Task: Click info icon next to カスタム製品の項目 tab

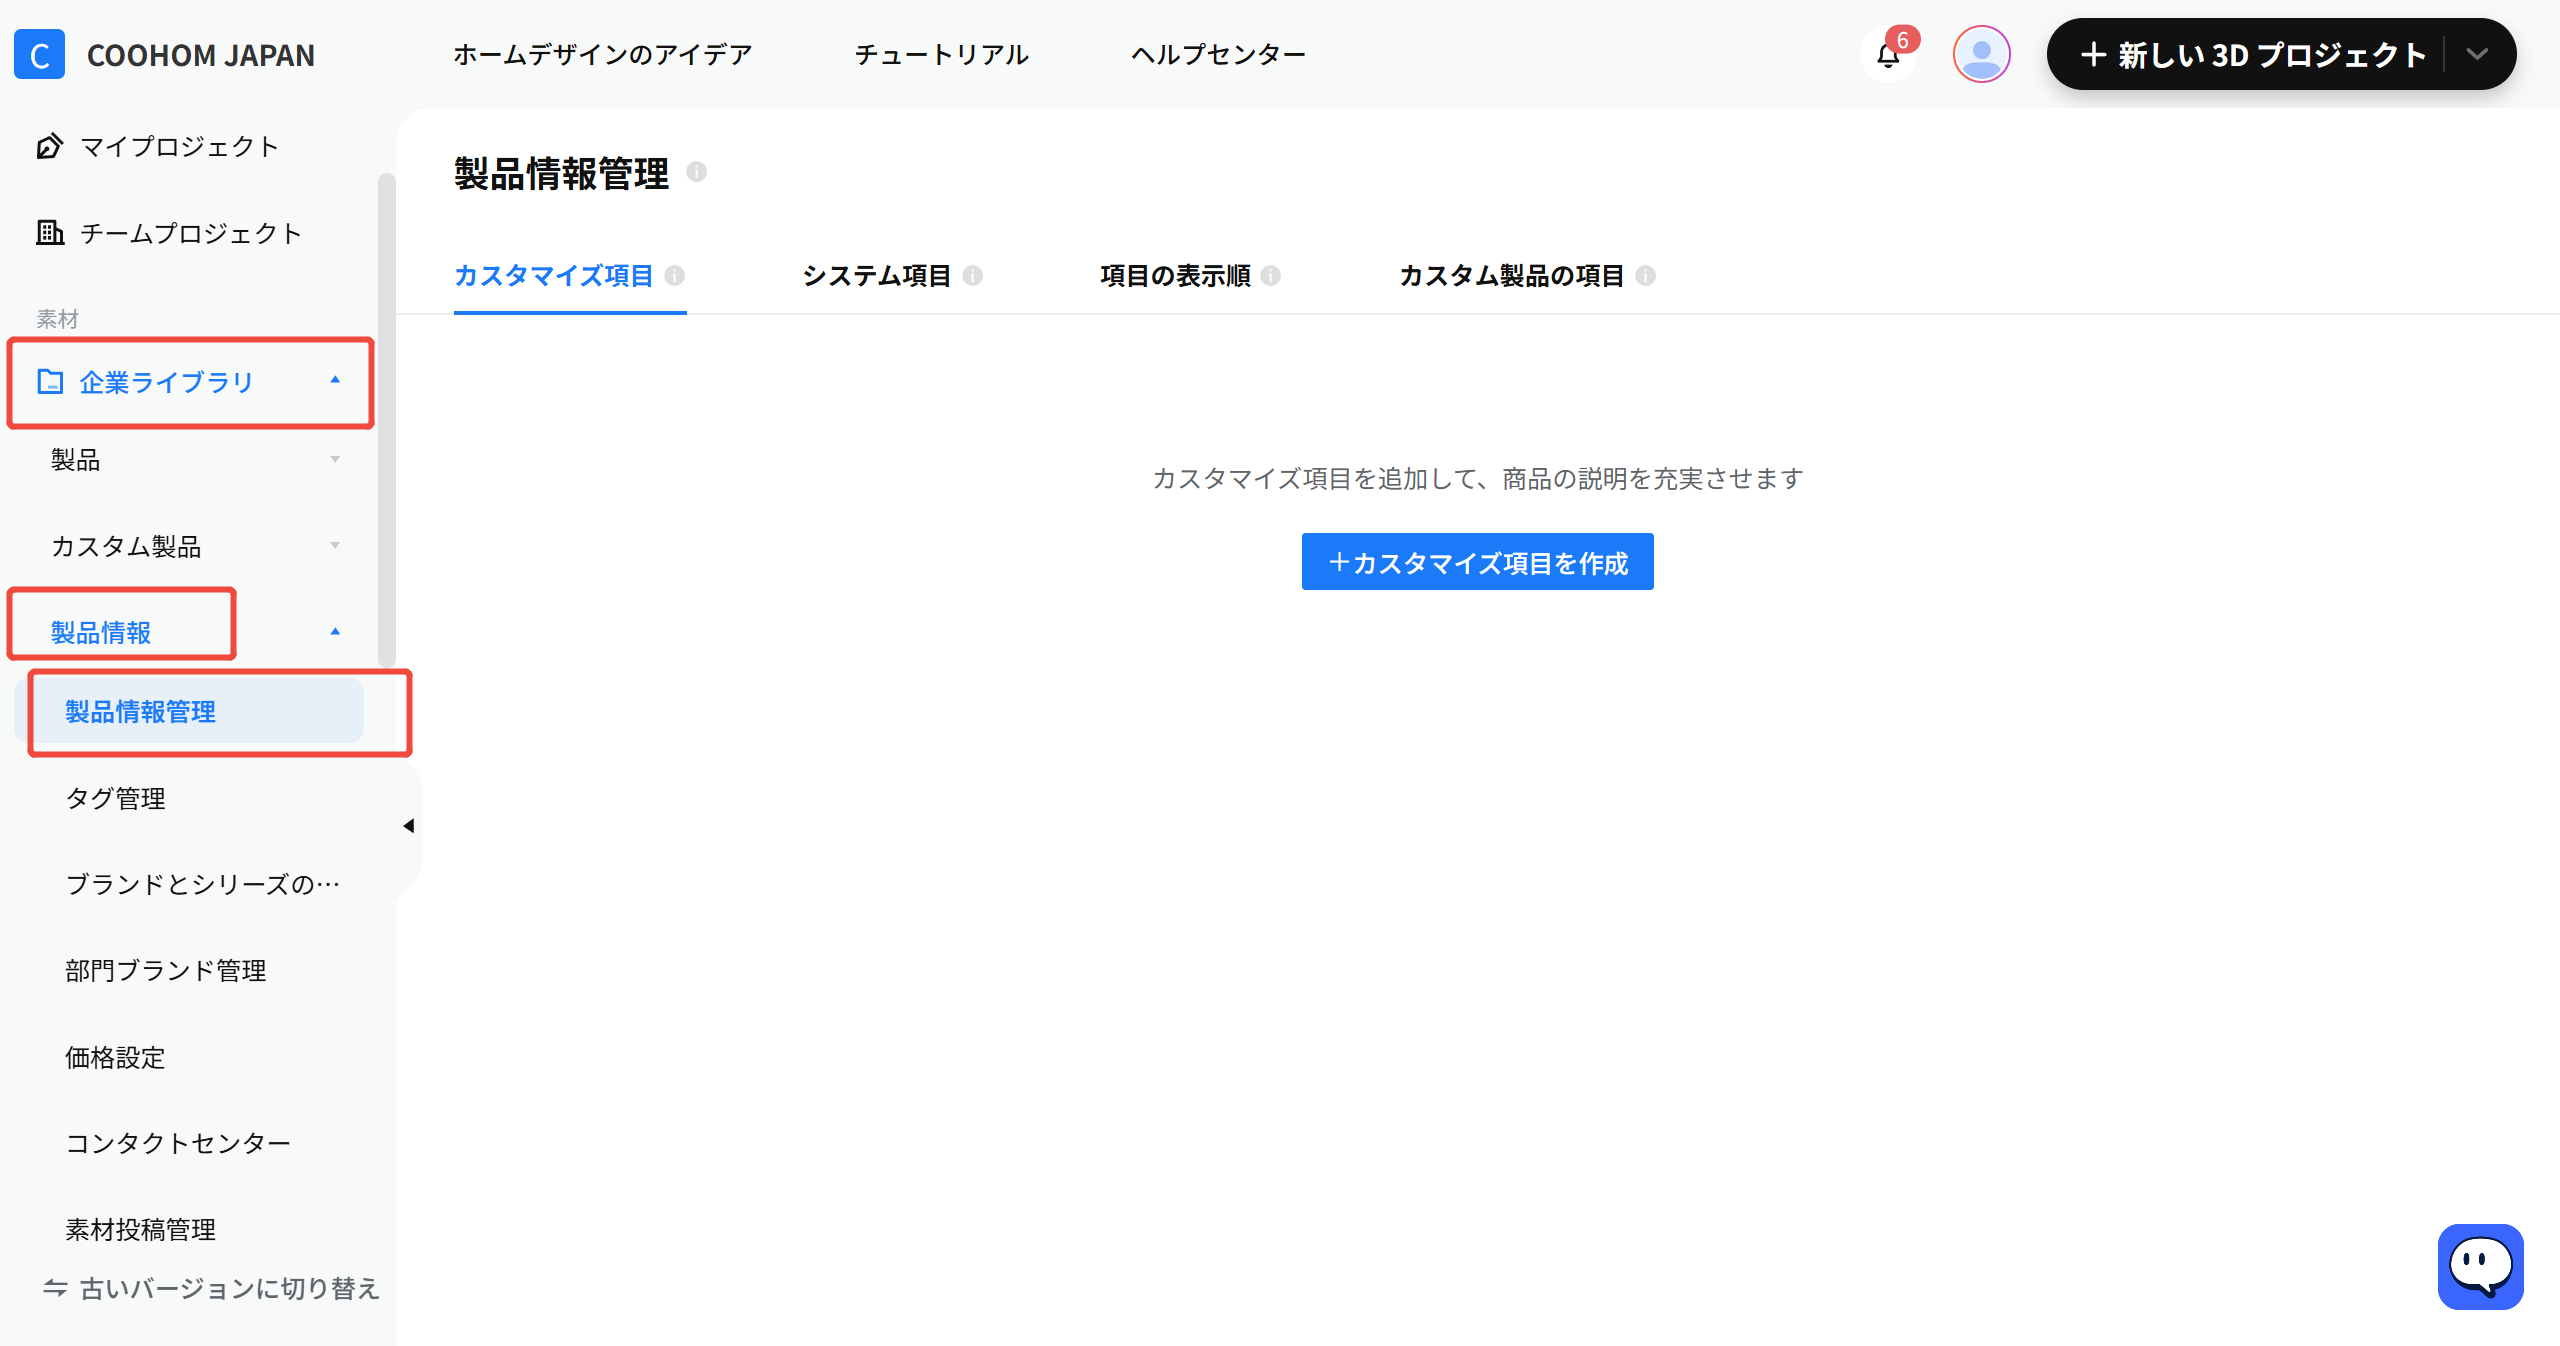Action: click(1646, 275)
